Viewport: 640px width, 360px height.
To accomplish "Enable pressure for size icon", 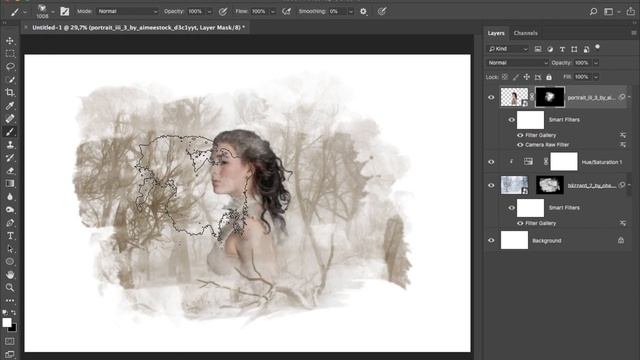I will (382, 11).
